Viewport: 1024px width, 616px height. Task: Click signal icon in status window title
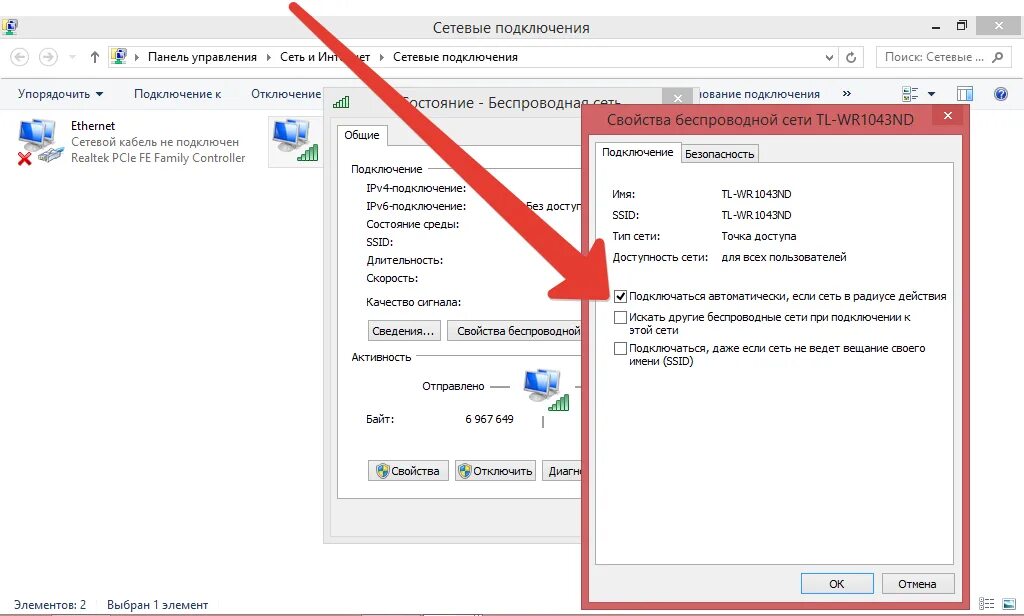341,102
